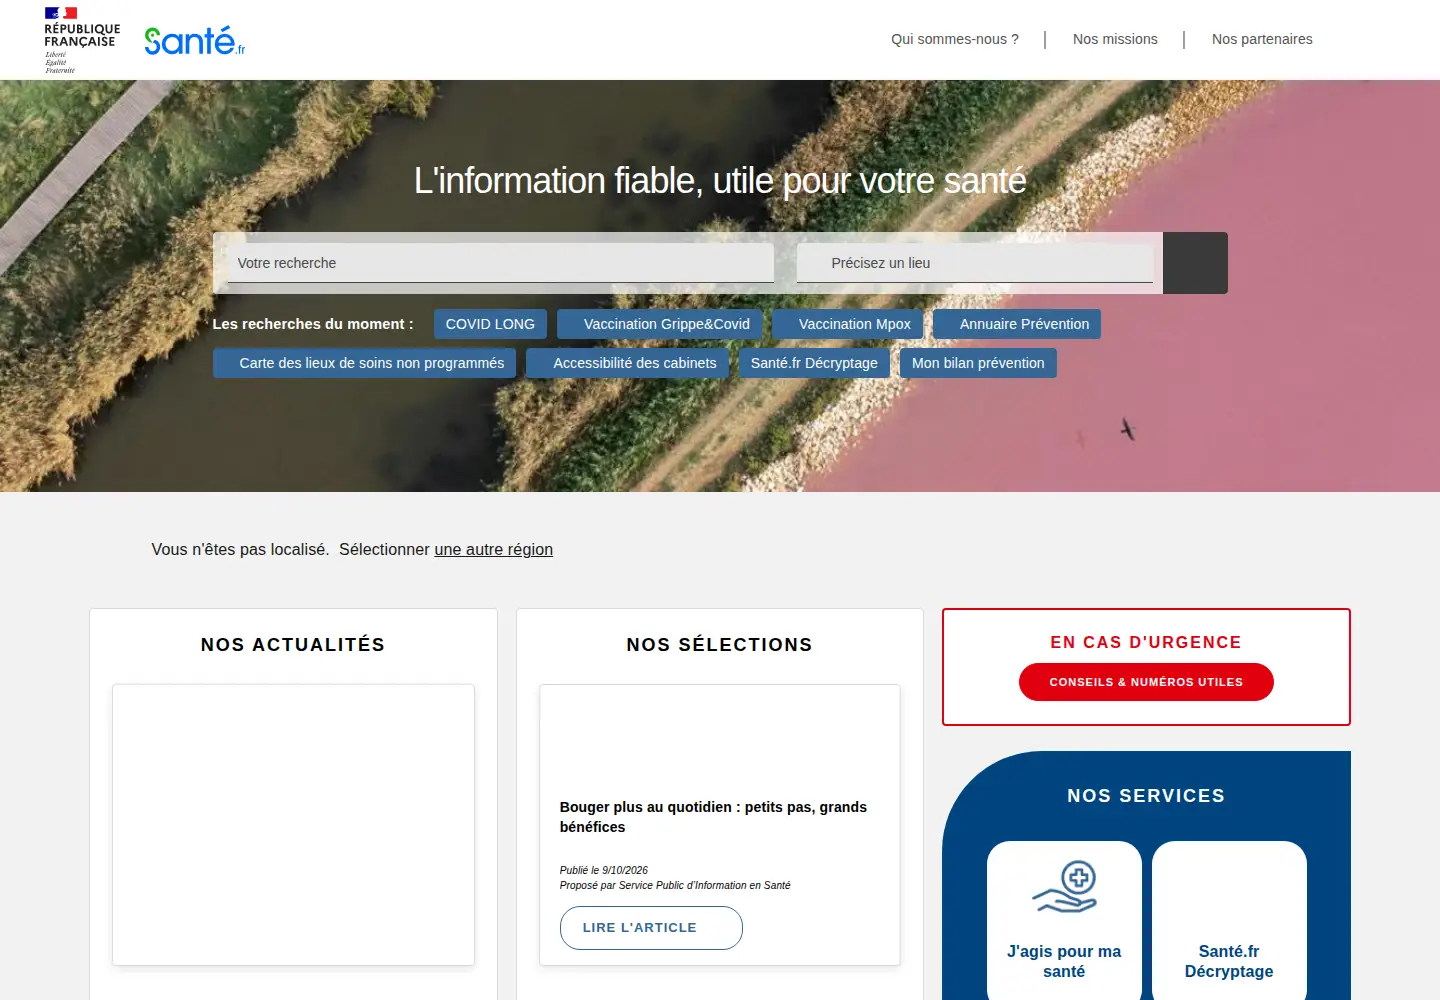Open the J'agis pour ma santé service
The width and height of the screenshot is (1440, 1000).
tap(1064, 920)
